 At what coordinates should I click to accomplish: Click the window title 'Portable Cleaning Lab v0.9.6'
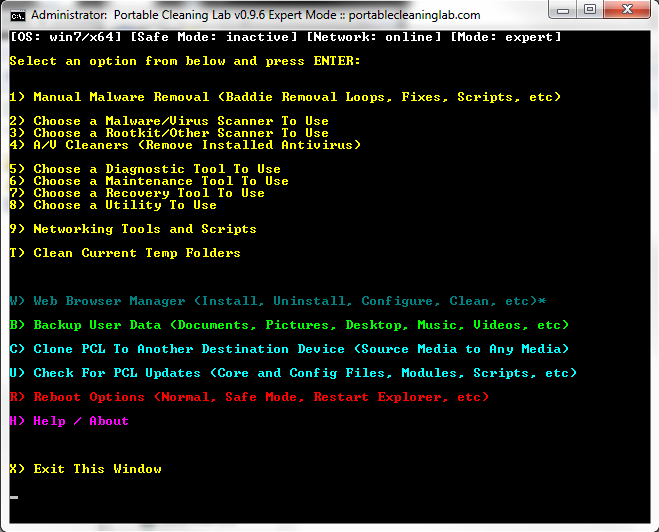tap(189, 15)
